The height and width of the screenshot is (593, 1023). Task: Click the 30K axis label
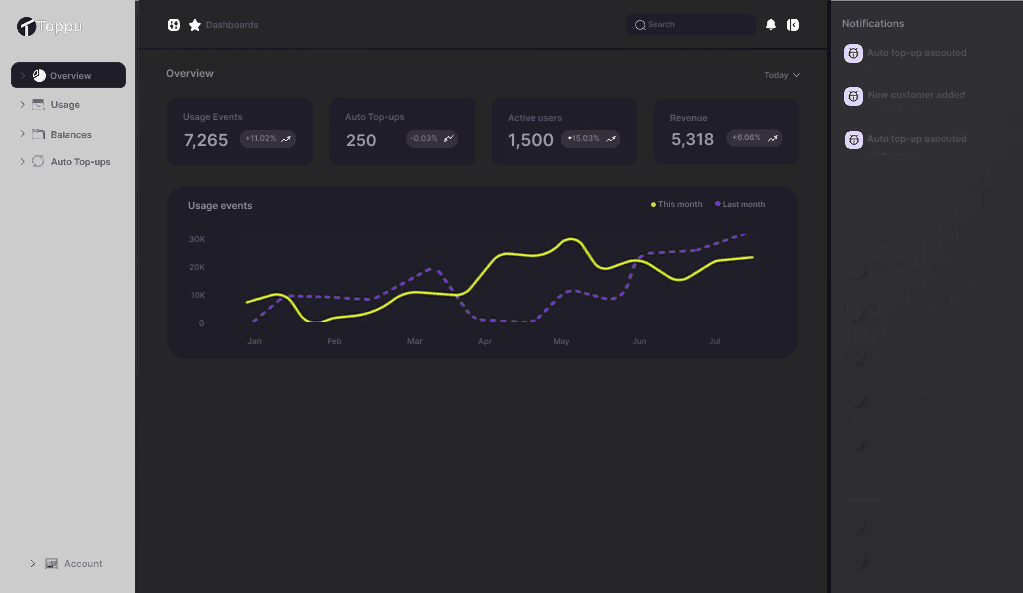[196, 239]
